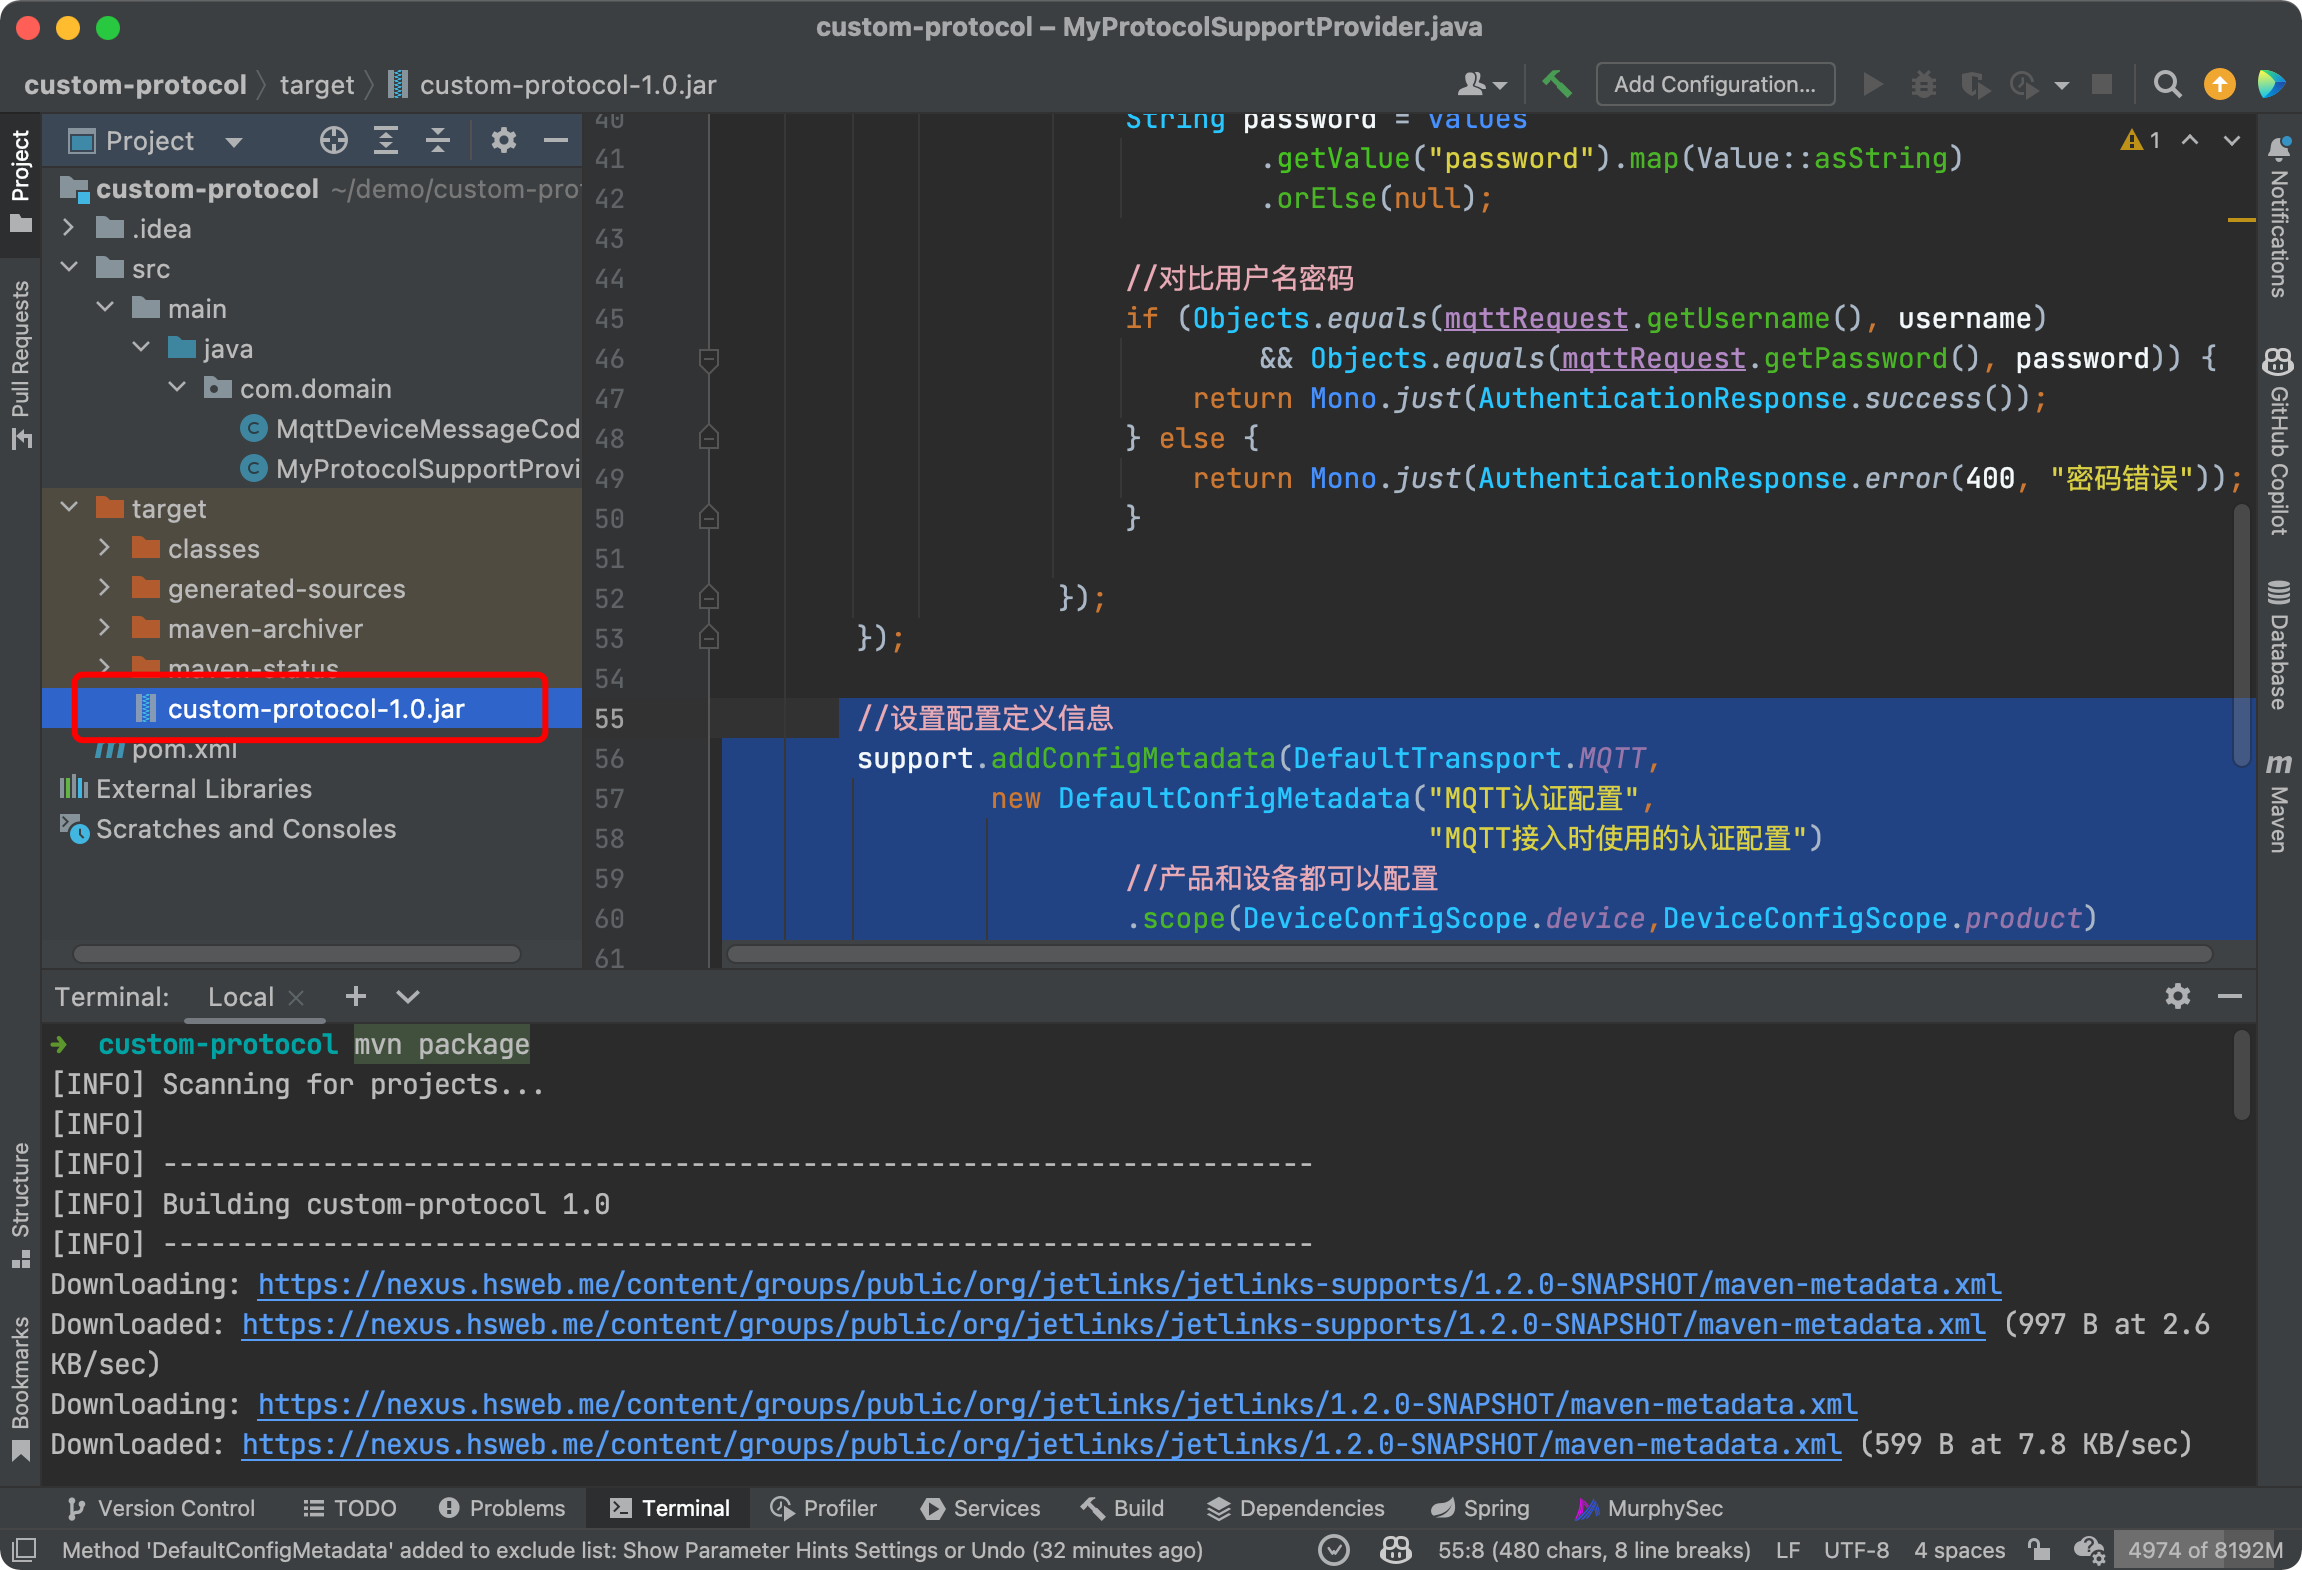2302x1570 pixels.
Task: Hide the Terminal panel with minus icon
Action: tap(2229, 996)
